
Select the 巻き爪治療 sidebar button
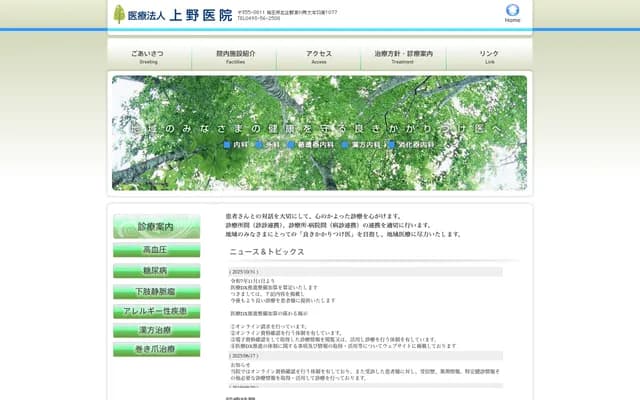coord(156,350)
